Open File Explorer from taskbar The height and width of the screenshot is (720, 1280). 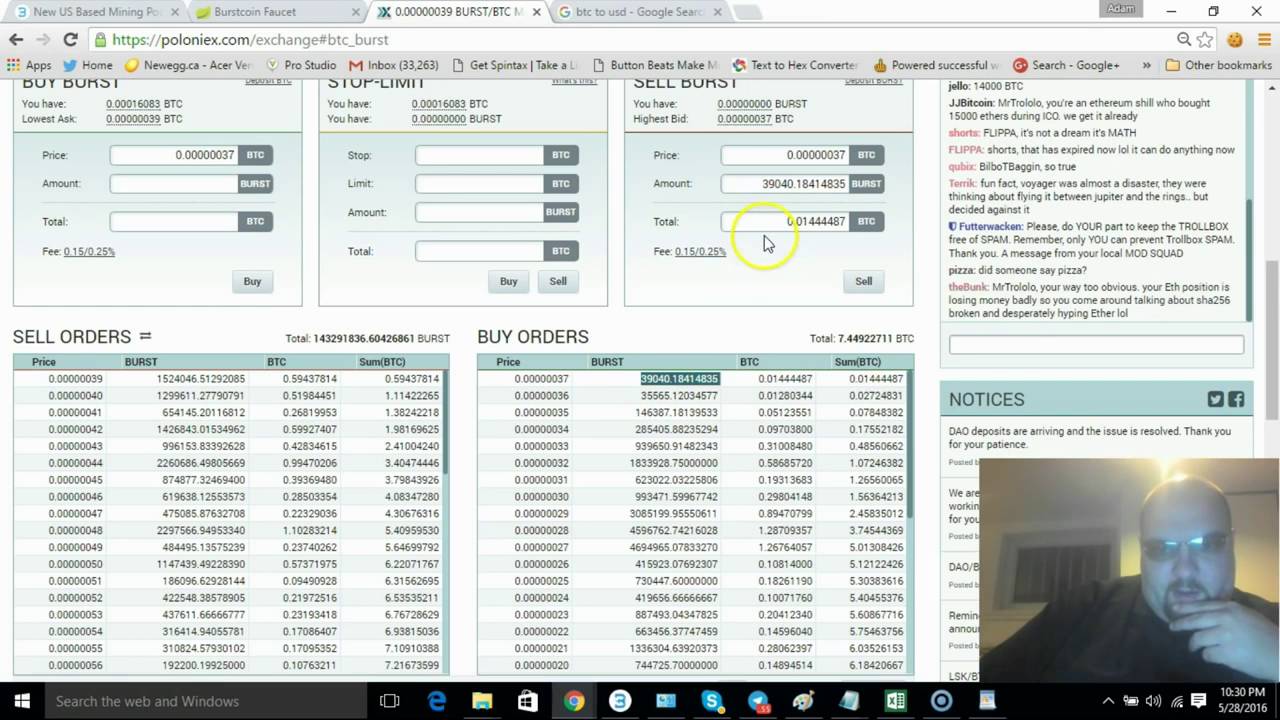tap(482, 701)
